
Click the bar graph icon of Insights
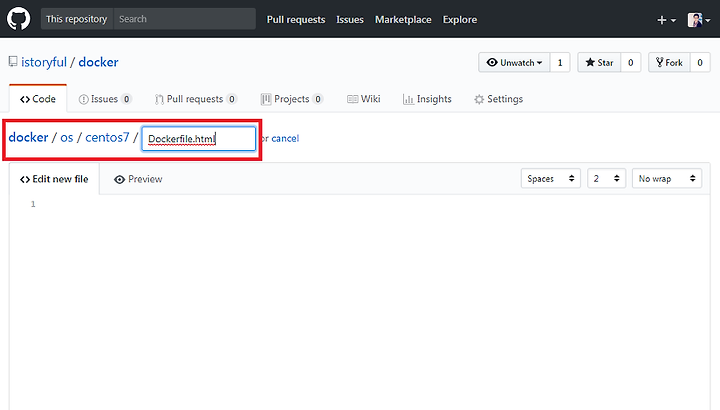coord(408,99)
